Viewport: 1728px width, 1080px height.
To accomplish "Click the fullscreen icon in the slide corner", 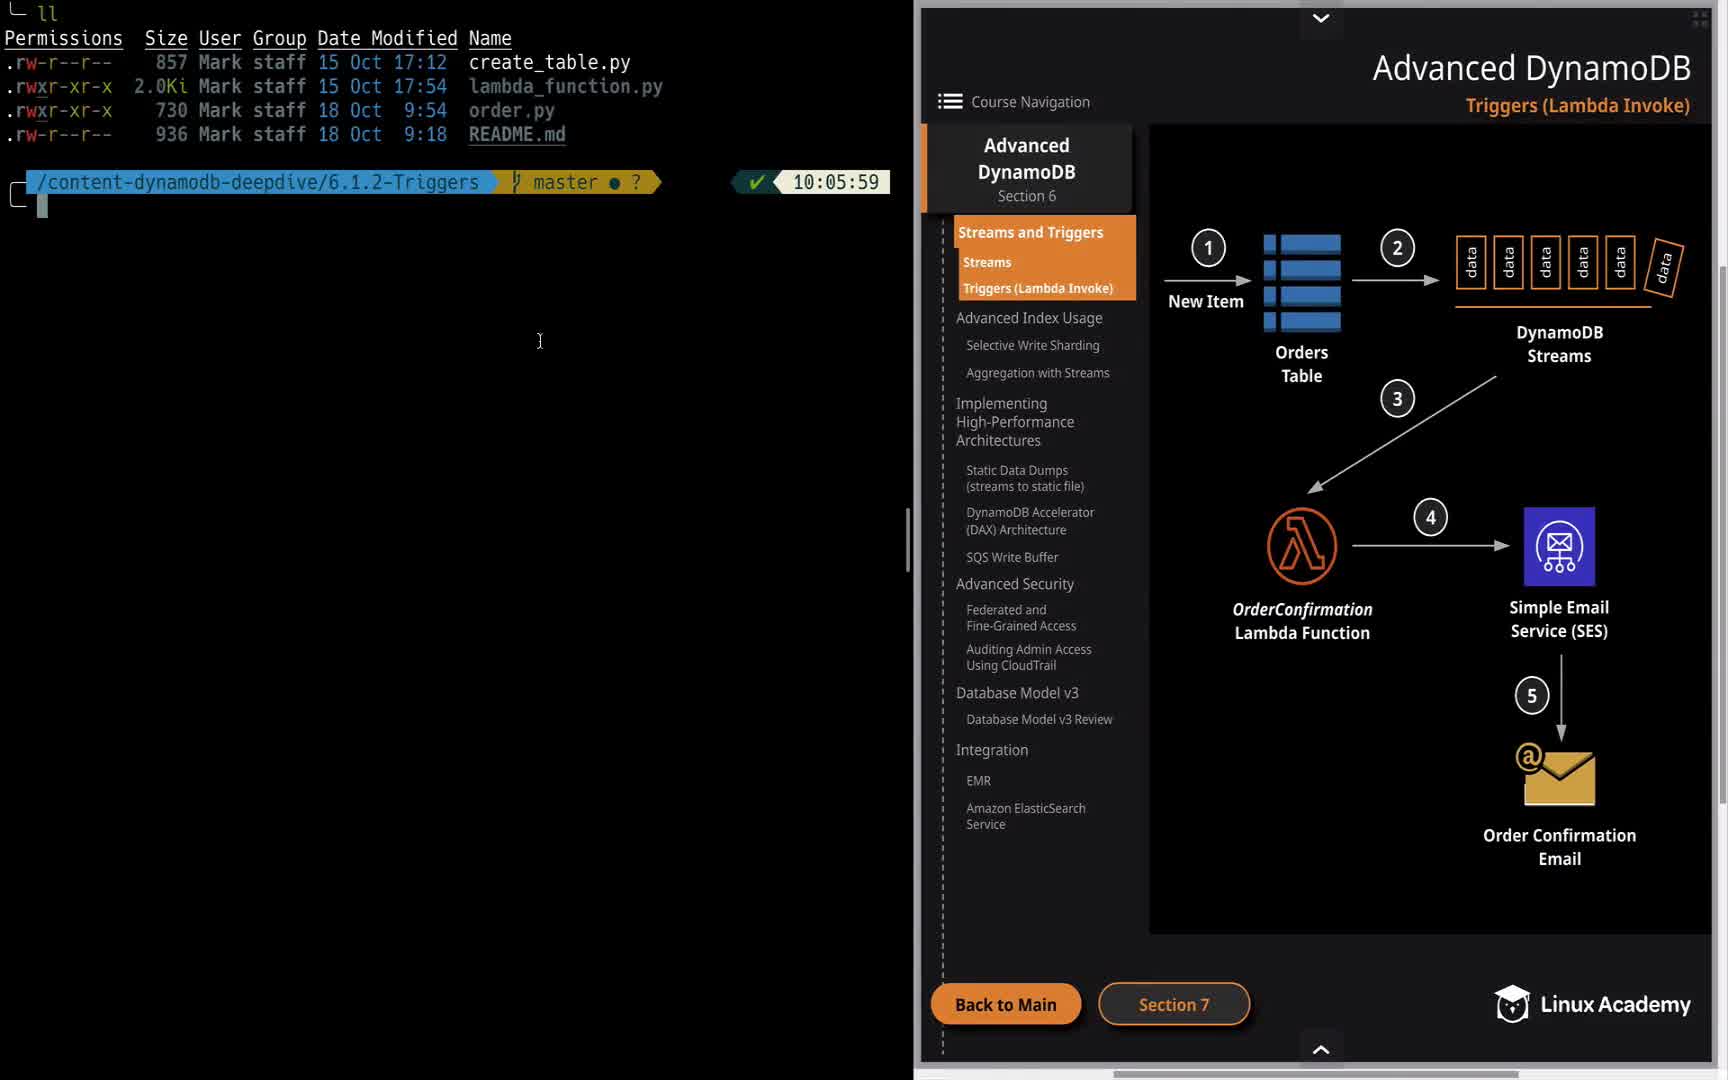I will coord(1700,19).
